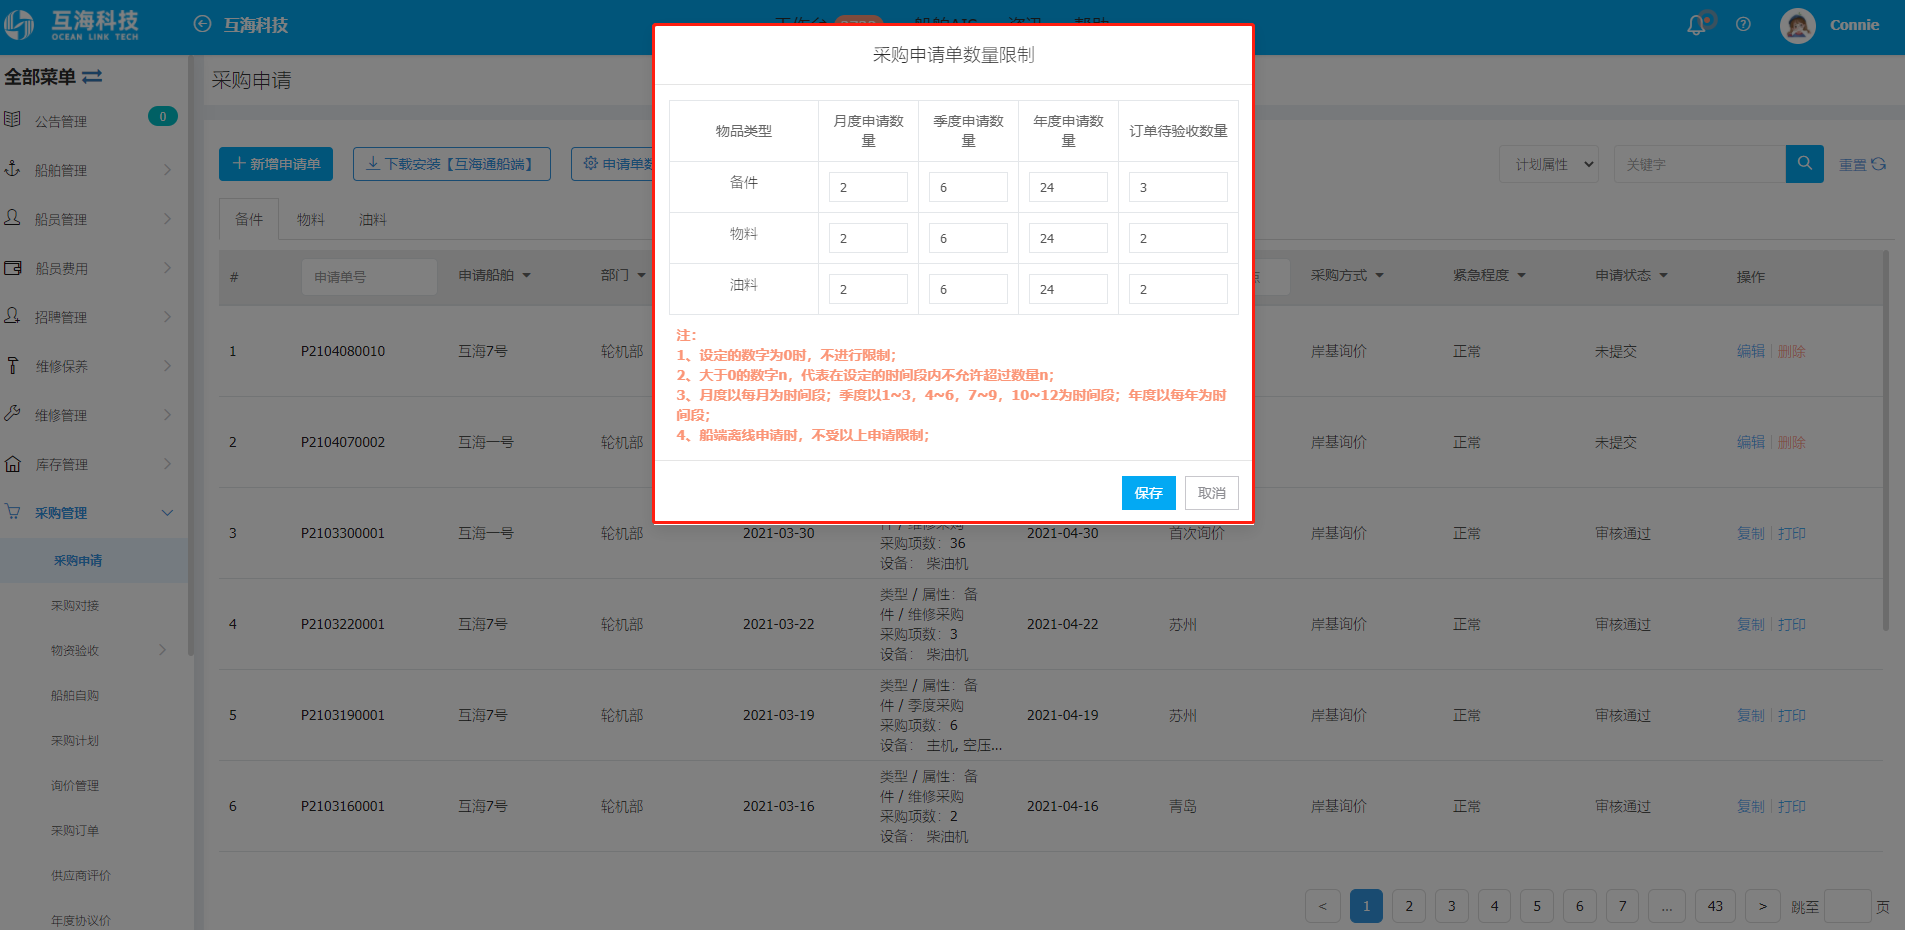Click the 备件 月度申请数量 field
Image resolution: width=1905 pixels, height=930 pixels.
868,187
